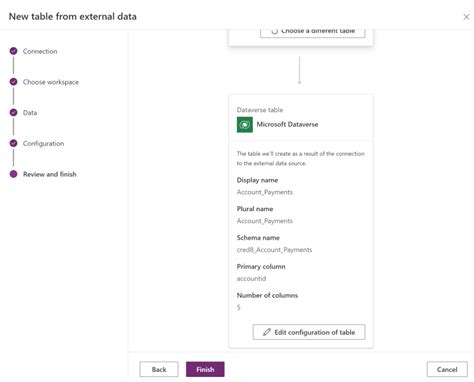Click the Dataverse table heading
Viewport: 474px width, 382px height.
260,110
